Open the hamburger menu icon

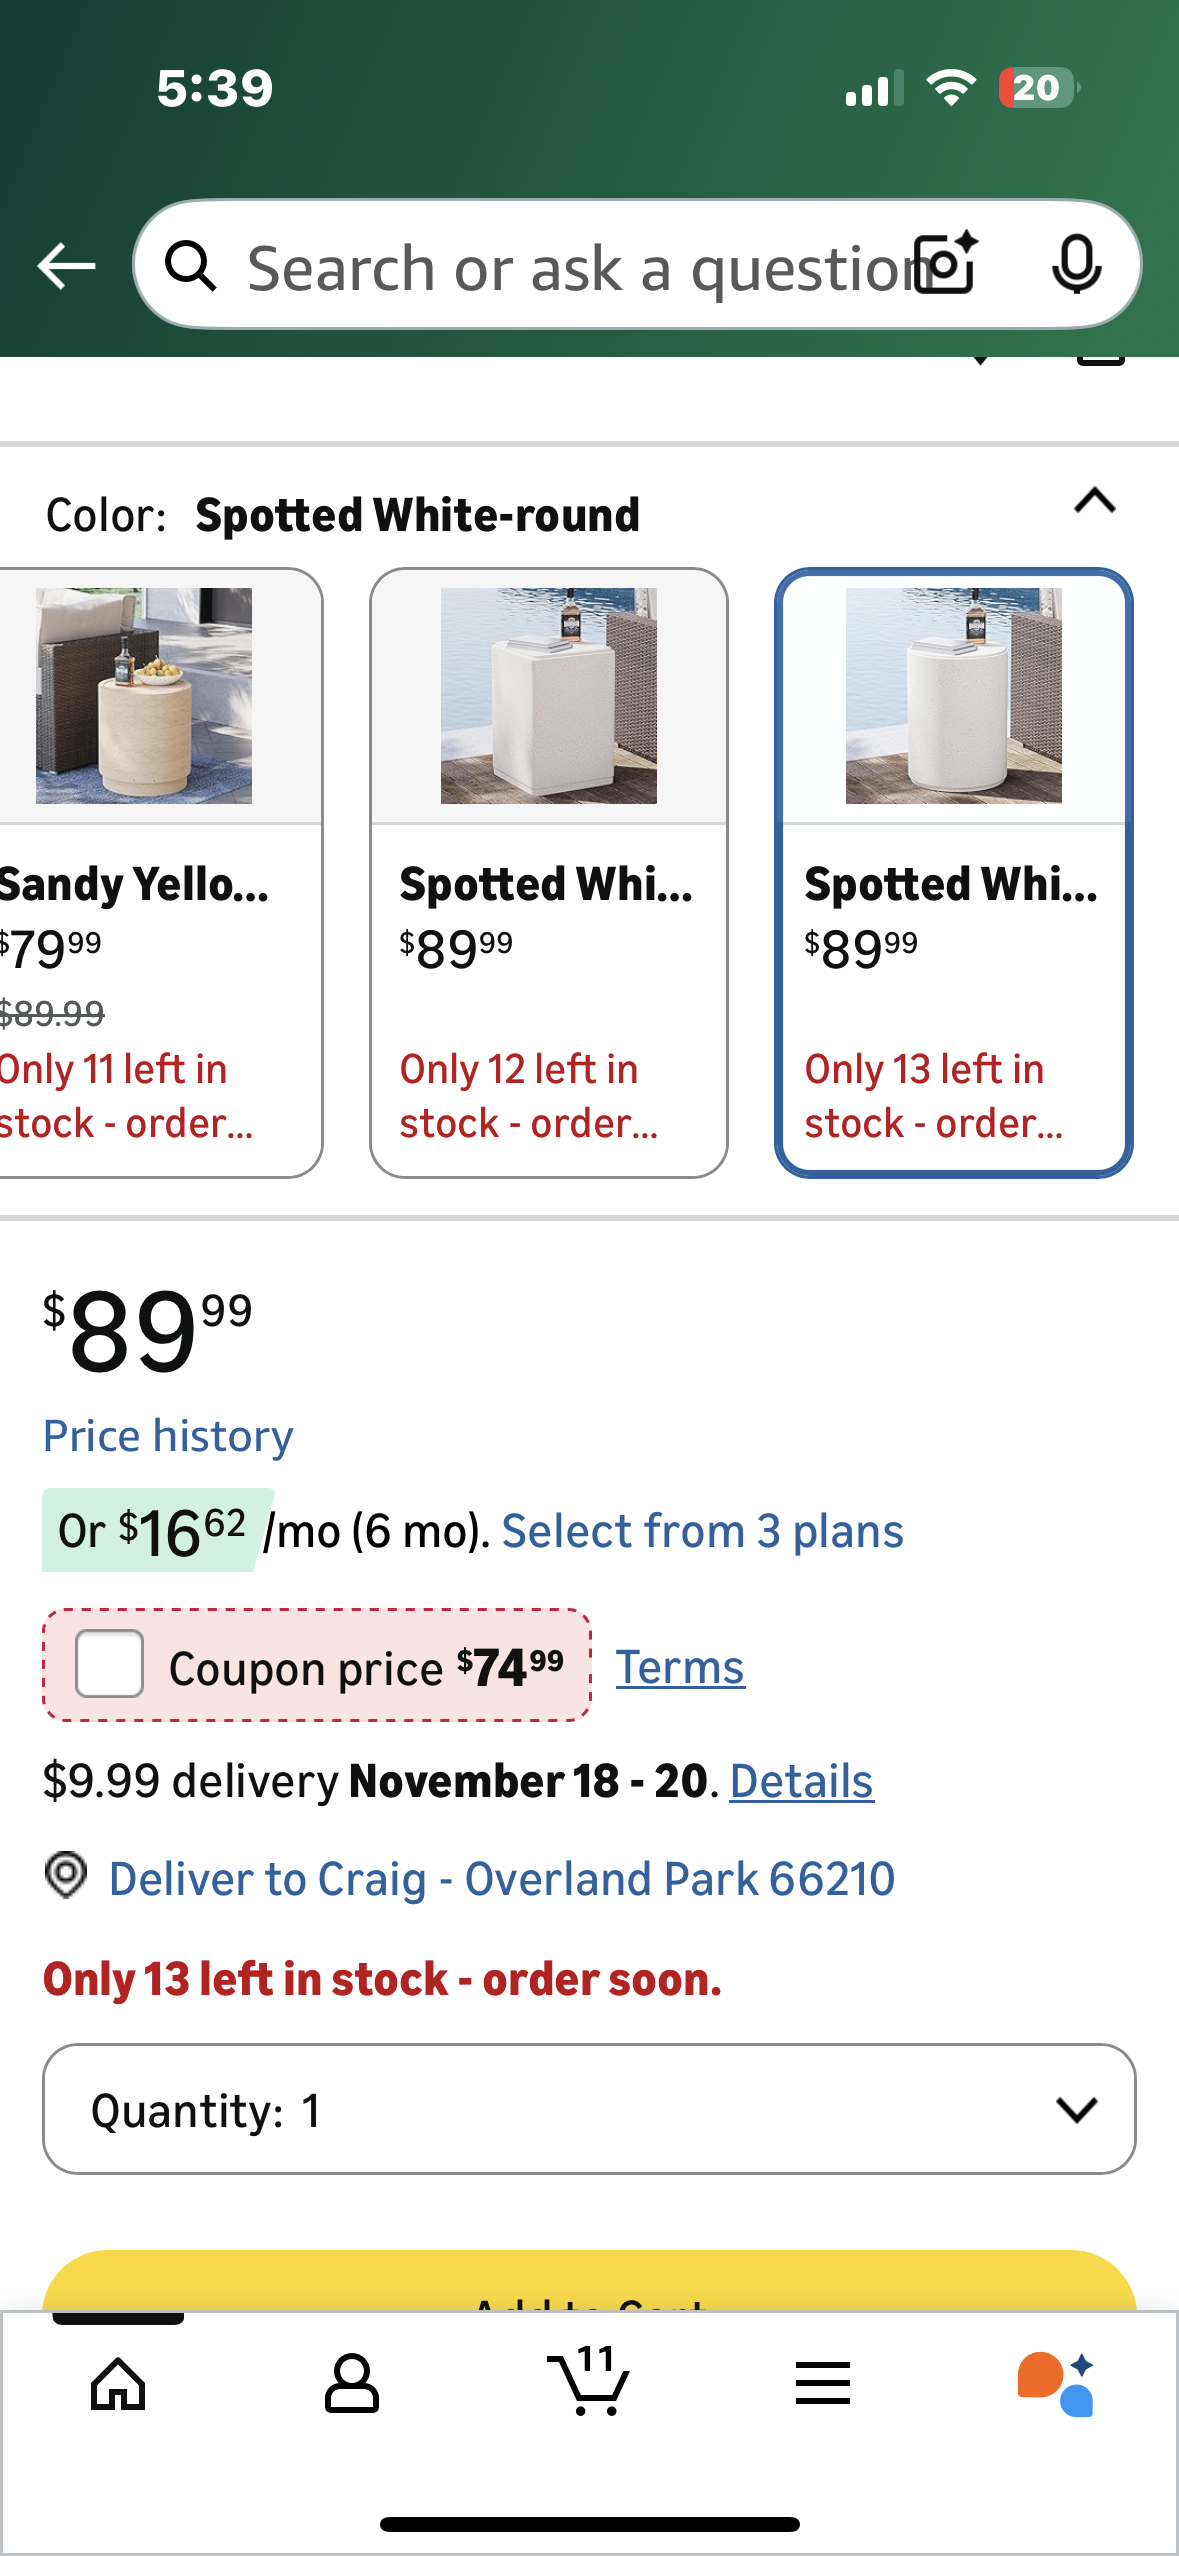click(x=823, y=2383)
